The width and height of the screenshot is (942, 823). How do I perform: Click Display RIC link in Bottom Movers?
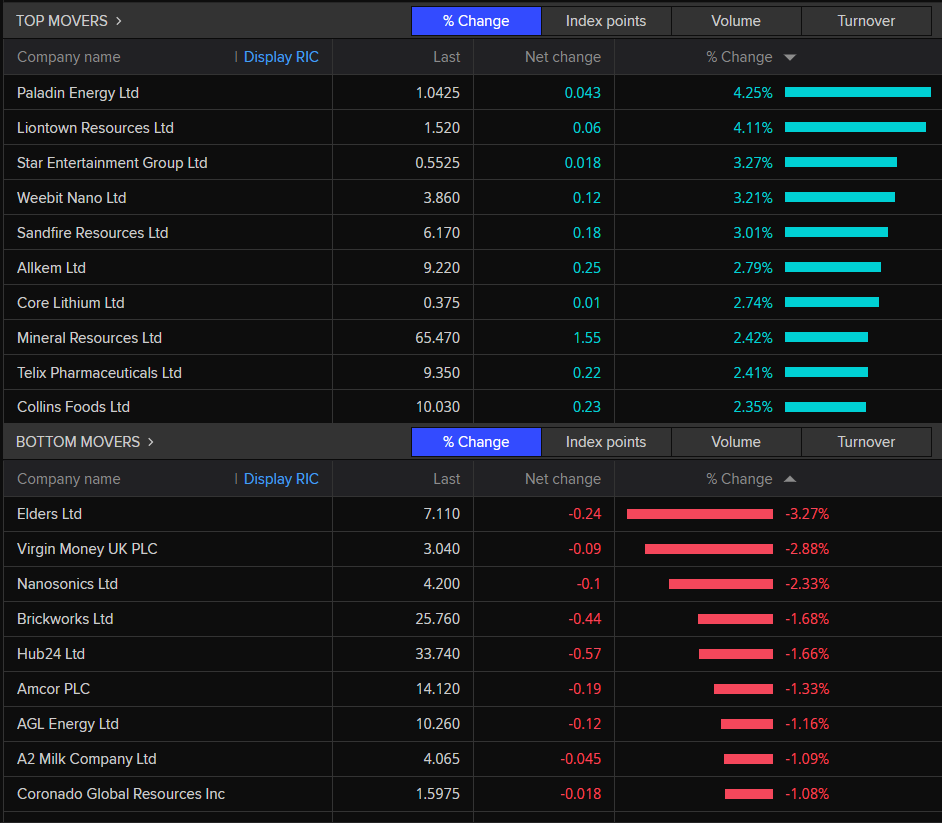click(x=281, y=479)
